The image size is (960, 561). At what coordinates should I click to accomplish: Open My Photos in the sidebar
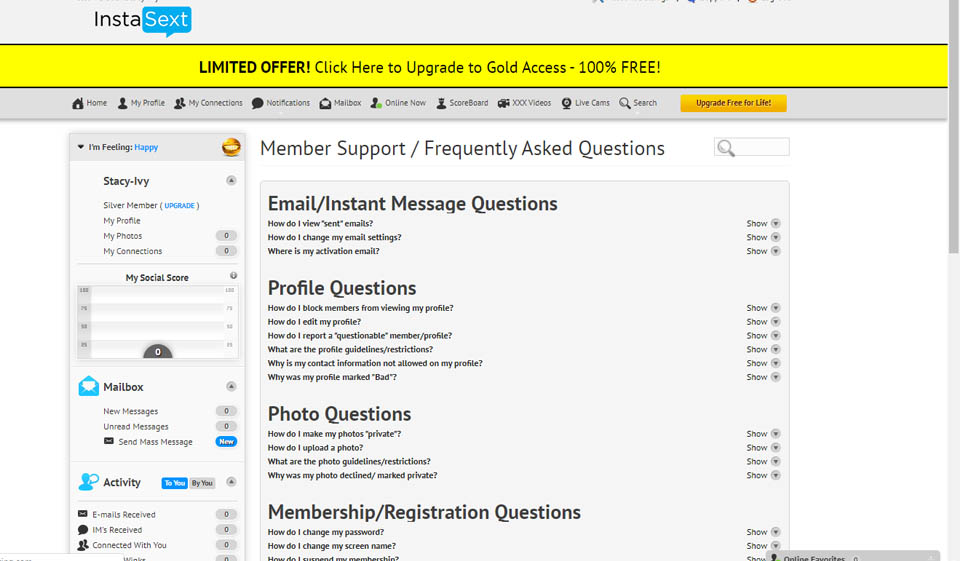(122, 236)
